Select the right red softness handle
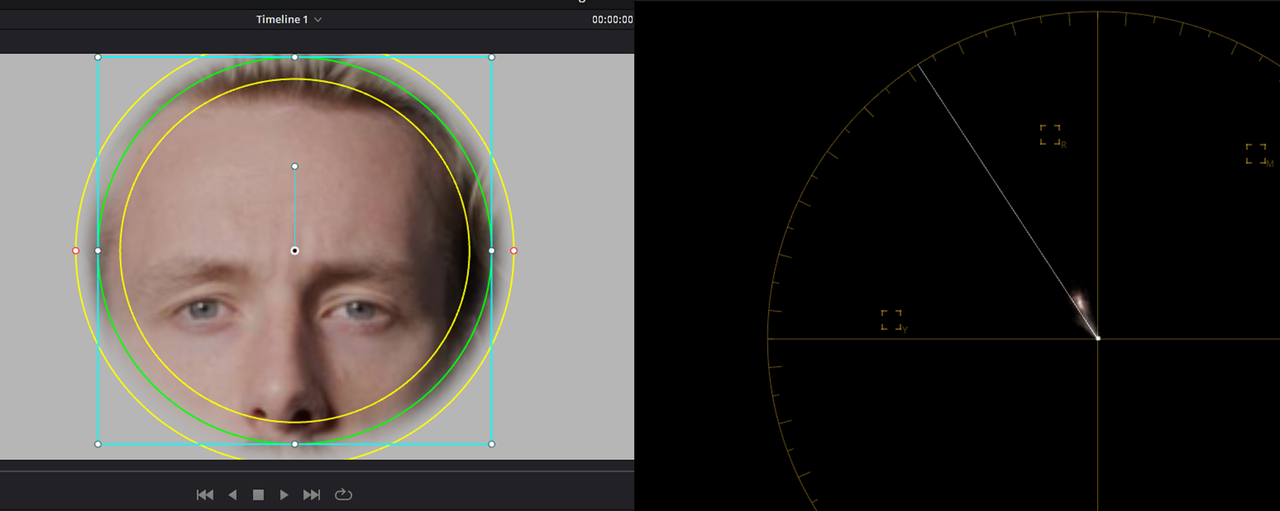1280x511 pixels. coord(514,250)
